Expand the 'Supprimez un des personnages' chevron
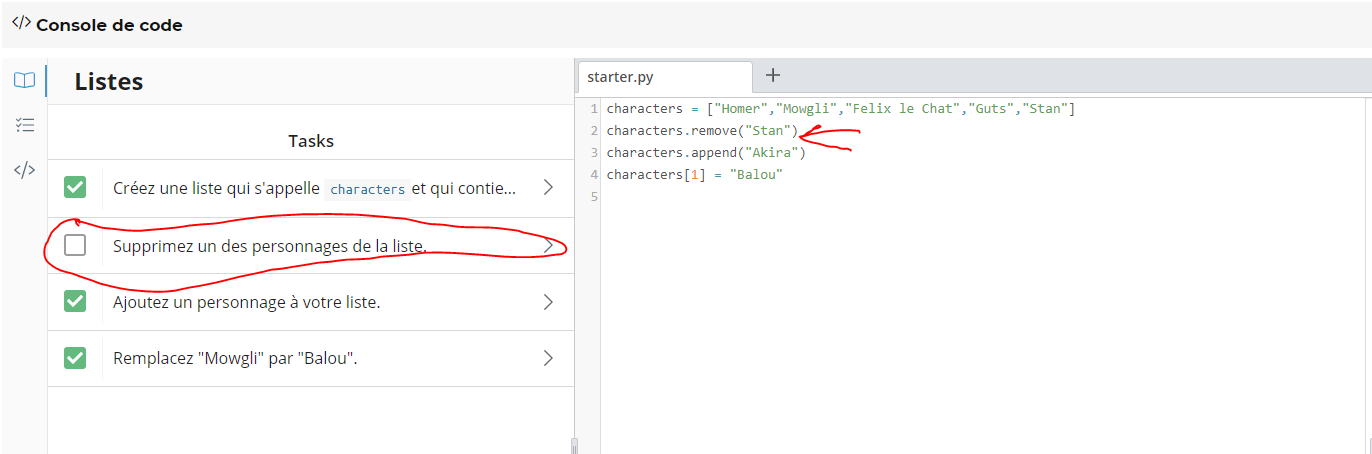Image resolution: width=1372 pixels, height=454 pixels. point(547,245)
